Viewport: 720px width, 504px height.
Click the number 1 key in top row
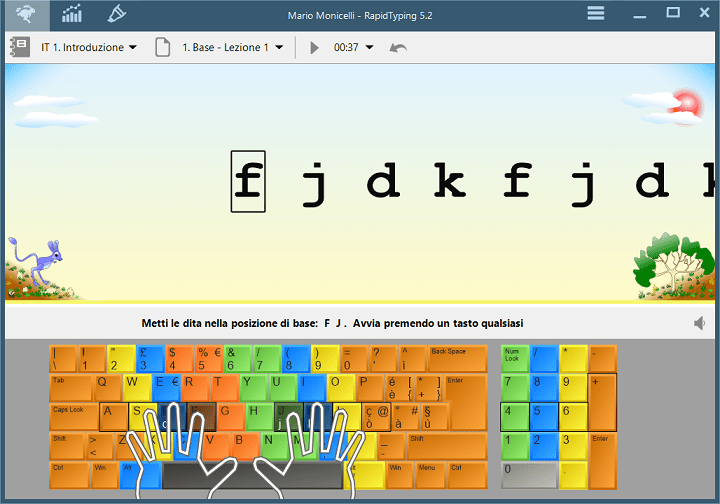click(92, 358)
